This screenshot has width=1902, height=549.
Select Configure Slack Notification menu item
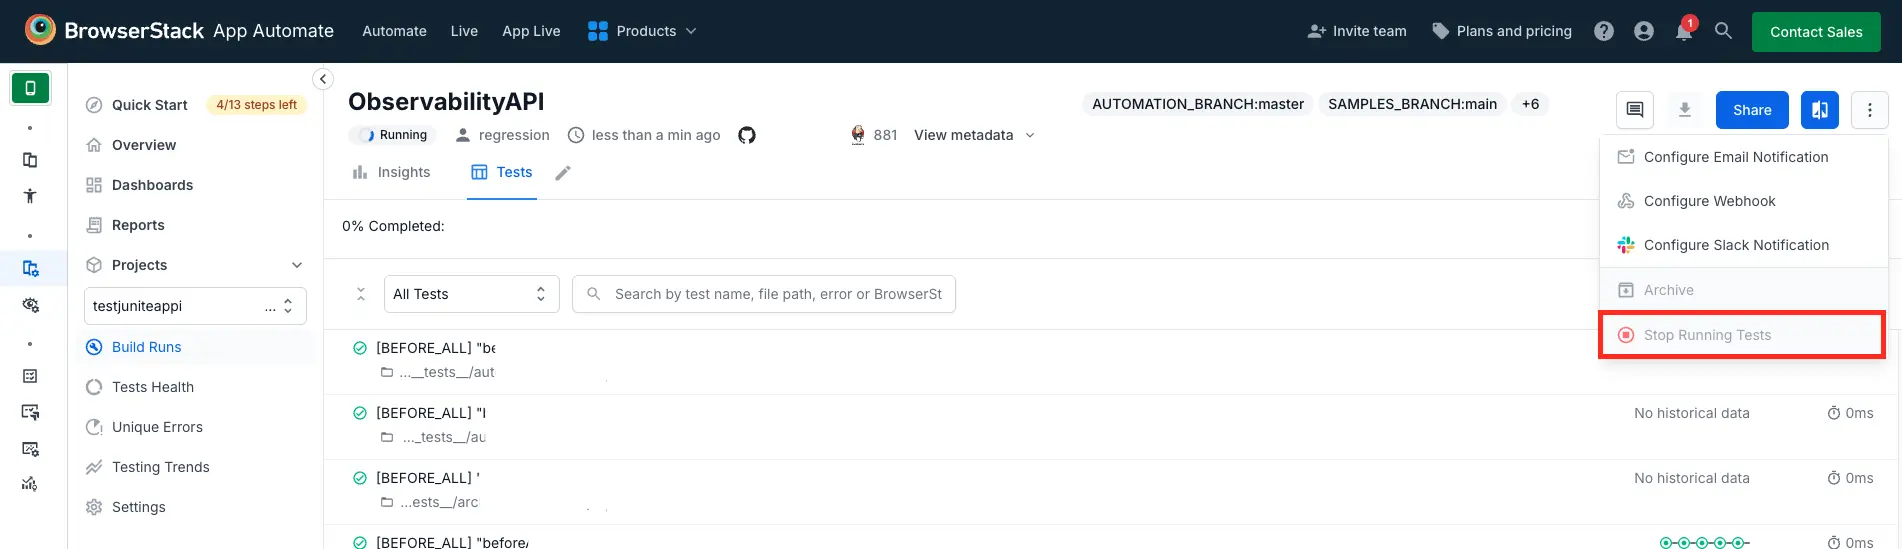click(1736, 245)
